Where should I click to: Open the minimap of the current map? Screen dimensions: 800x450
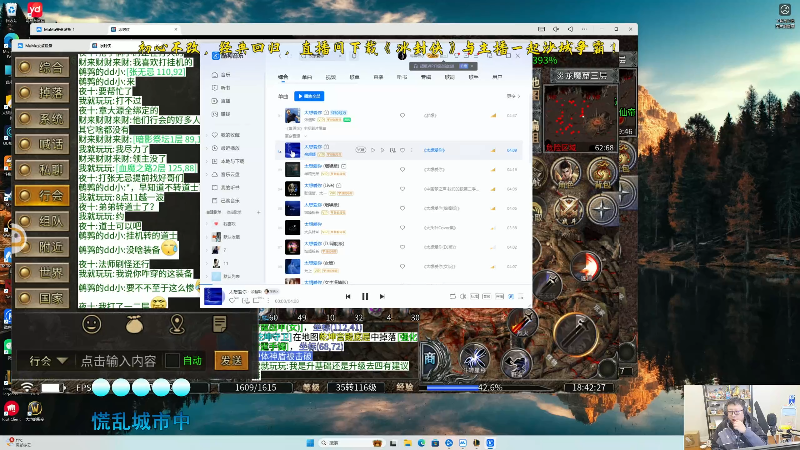pos(581,119)
